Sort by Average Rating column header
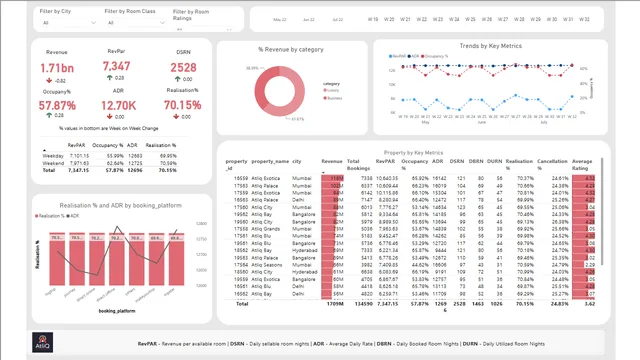The height and width of the screenshot is (360, 640). (x=582, y=164)
